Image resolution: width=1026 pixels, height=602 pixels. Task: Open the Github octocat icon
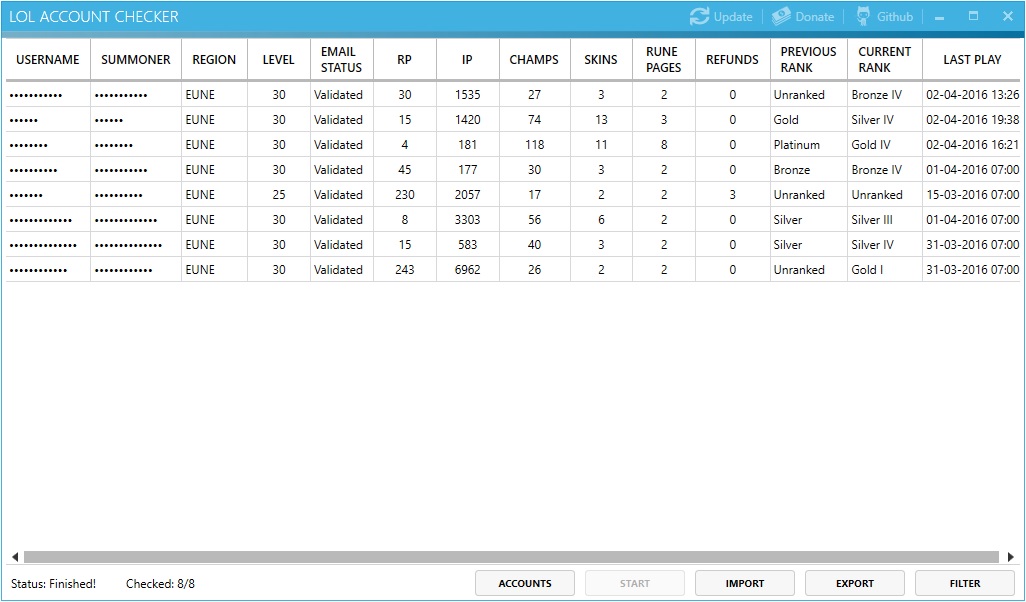coord(864,16)
